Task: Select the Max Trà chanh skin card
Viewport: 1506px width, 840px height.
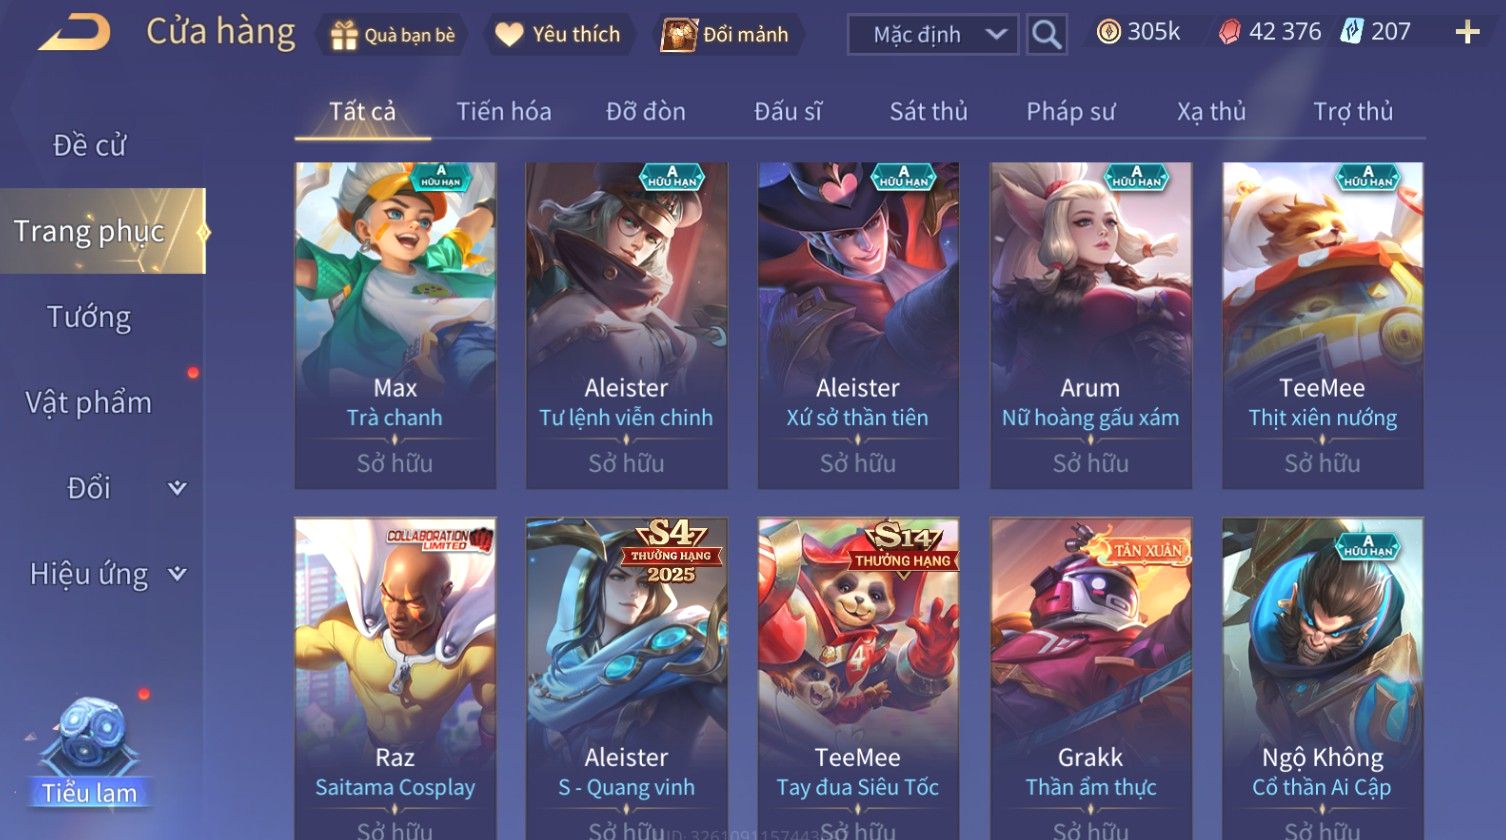Action: coord(395,325)
